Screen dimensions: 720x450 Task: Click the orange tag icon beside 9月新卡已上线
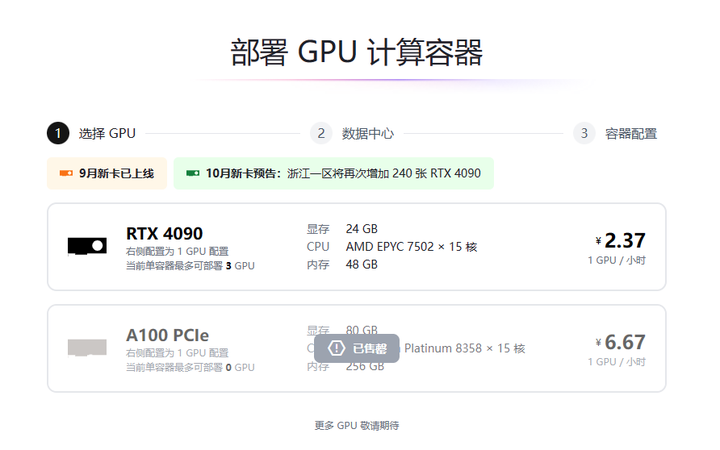[x=66, y=173]
